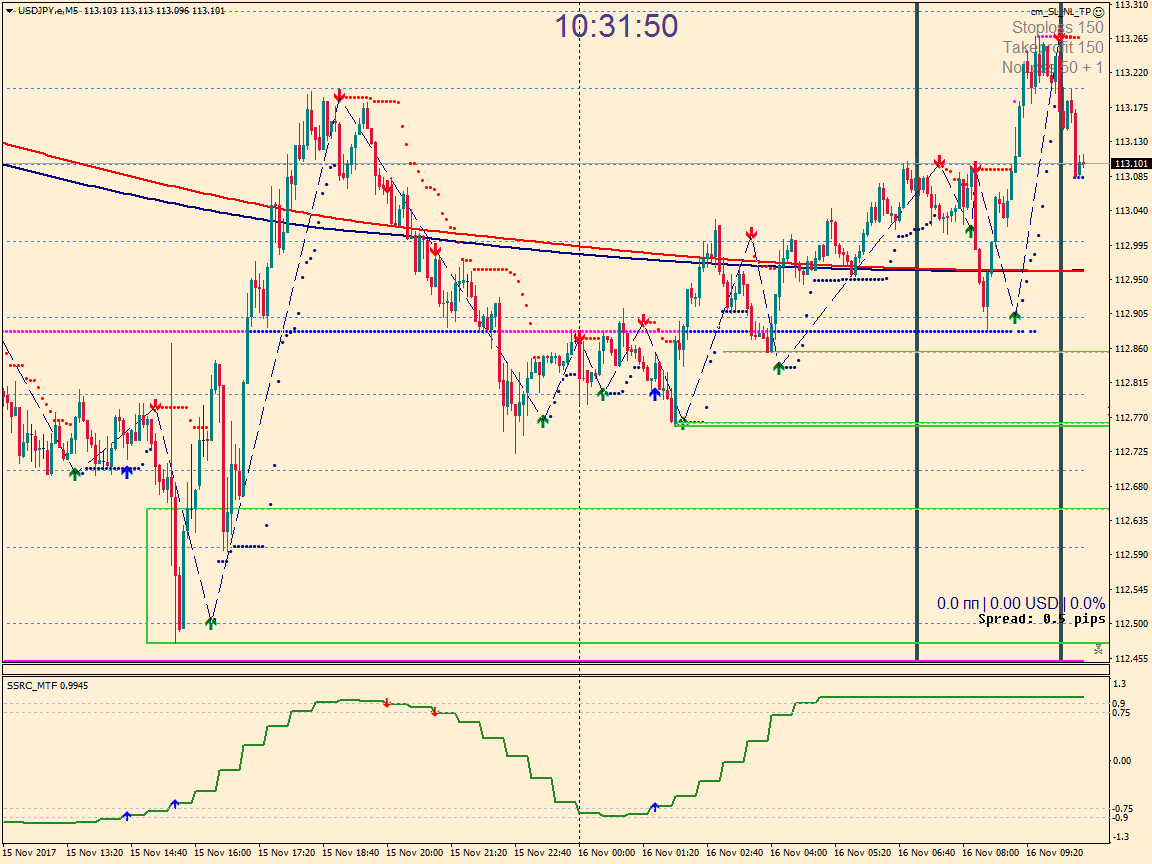Screen dimensions: 1152x864
Task: Click the 0.00 level on the SSRC_MTF scale
Action: 1122,760
